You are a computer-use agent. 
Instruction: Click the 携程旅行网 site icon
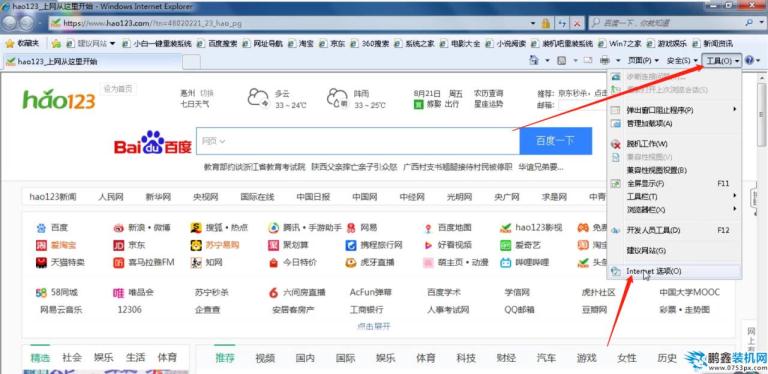pos(351,245)
